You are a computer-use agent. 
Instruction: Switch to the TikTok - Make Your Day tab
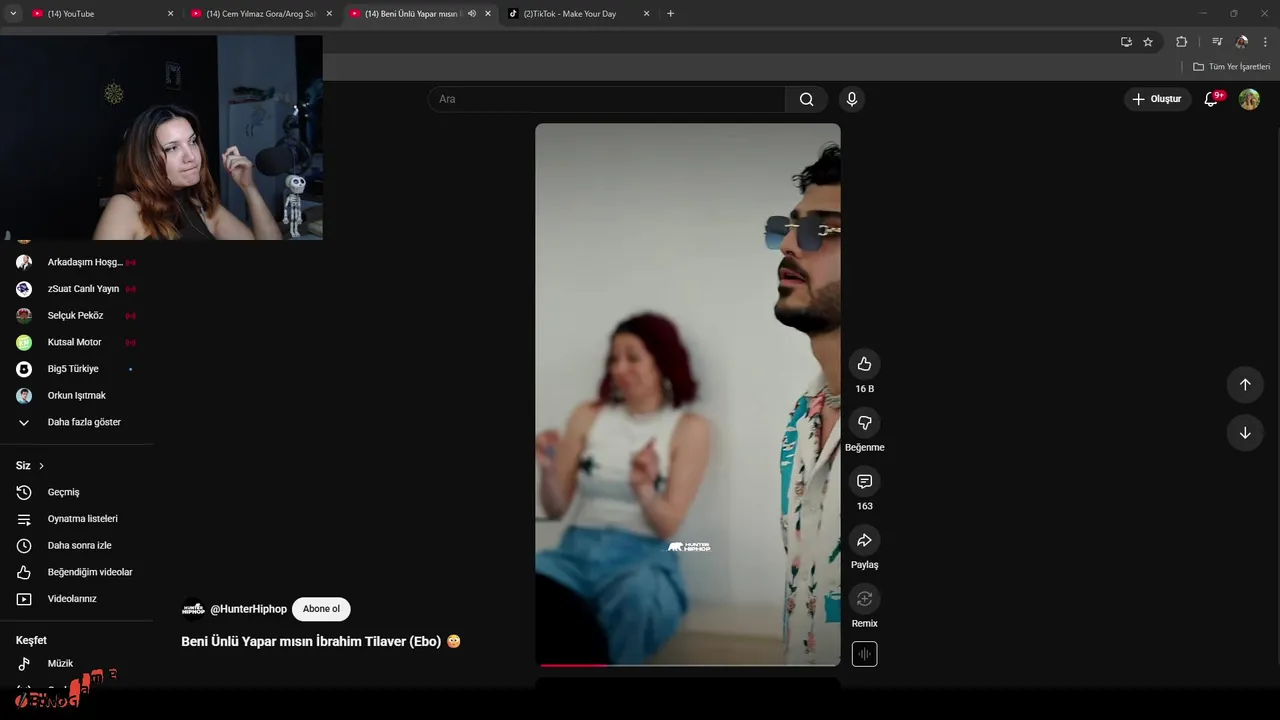[572, 14]
